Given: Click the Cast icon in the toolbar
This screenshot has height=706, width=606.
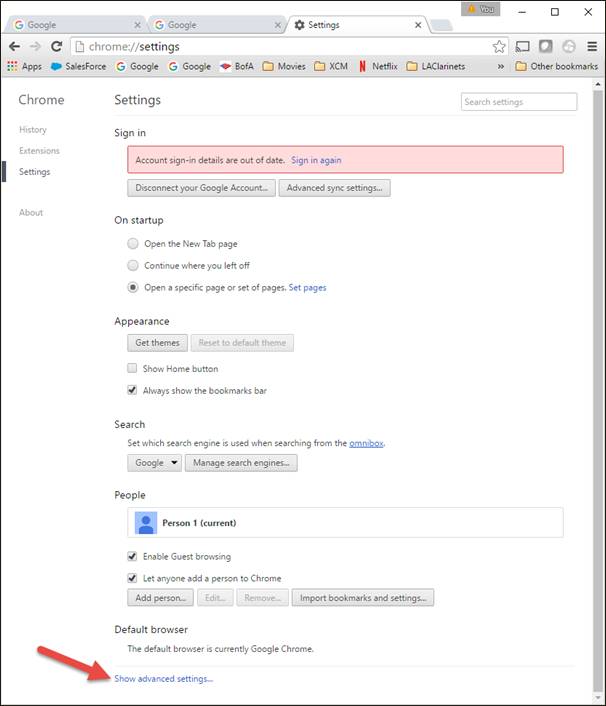Looking at the screenshot, I should pos(523,46).
